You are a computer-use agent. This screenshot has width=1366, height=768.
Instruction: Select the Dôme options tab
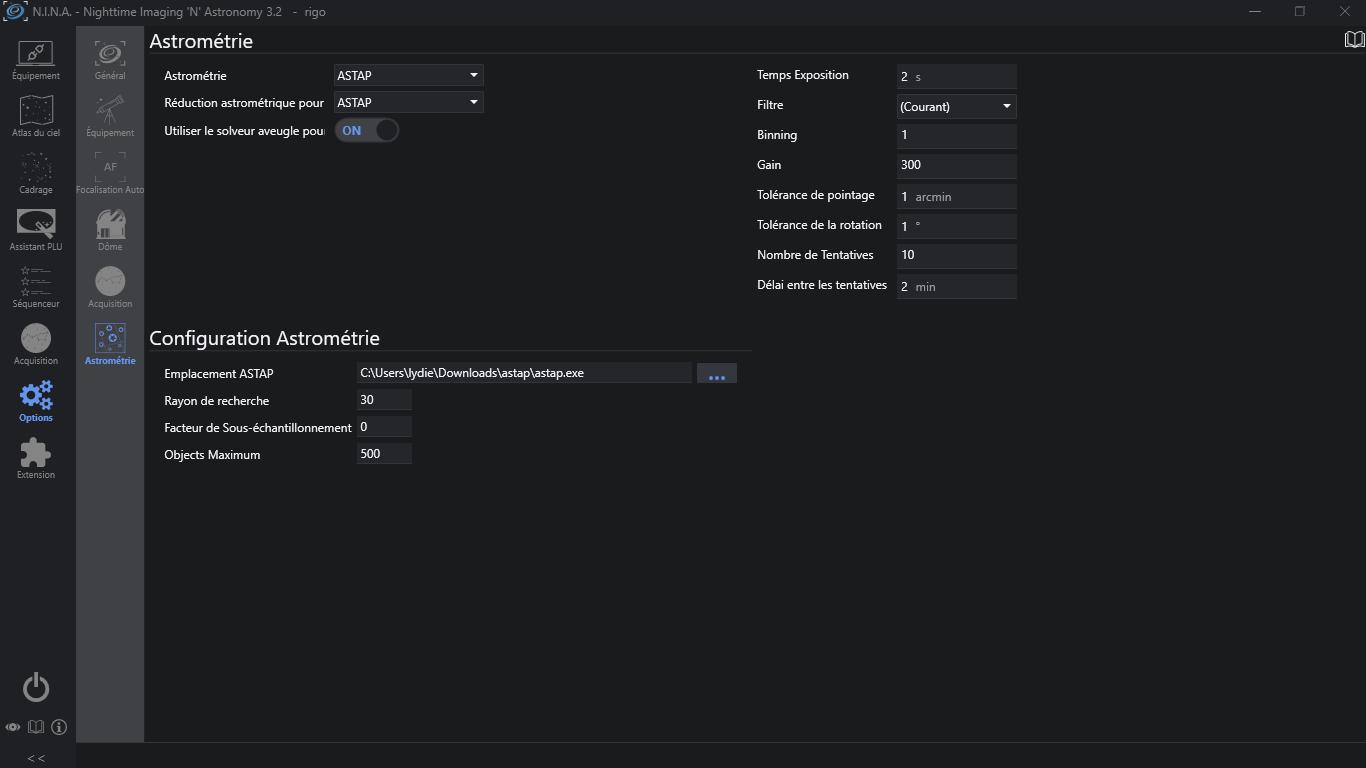tap(110, 230)
